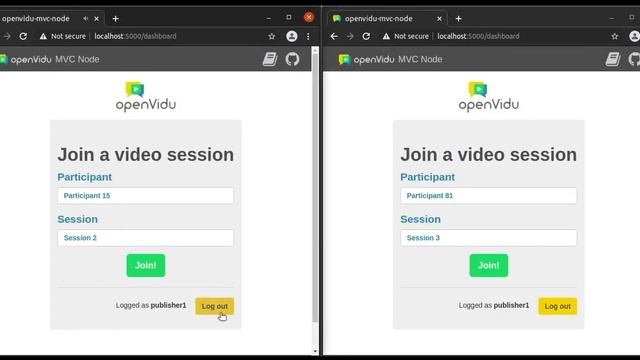The image size is (640, 360).
Task: Click left address bar localhost:5000/dashboard
Action: pyautogui.click(x=136, y=36)
